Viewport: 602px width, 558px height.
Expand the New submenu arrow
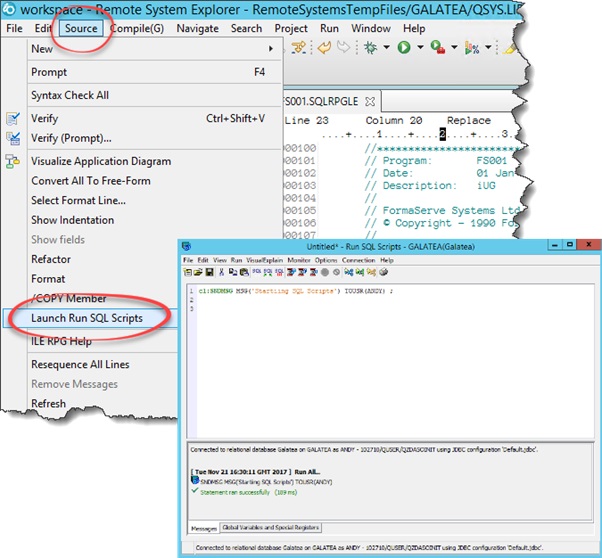click(270, 49)
